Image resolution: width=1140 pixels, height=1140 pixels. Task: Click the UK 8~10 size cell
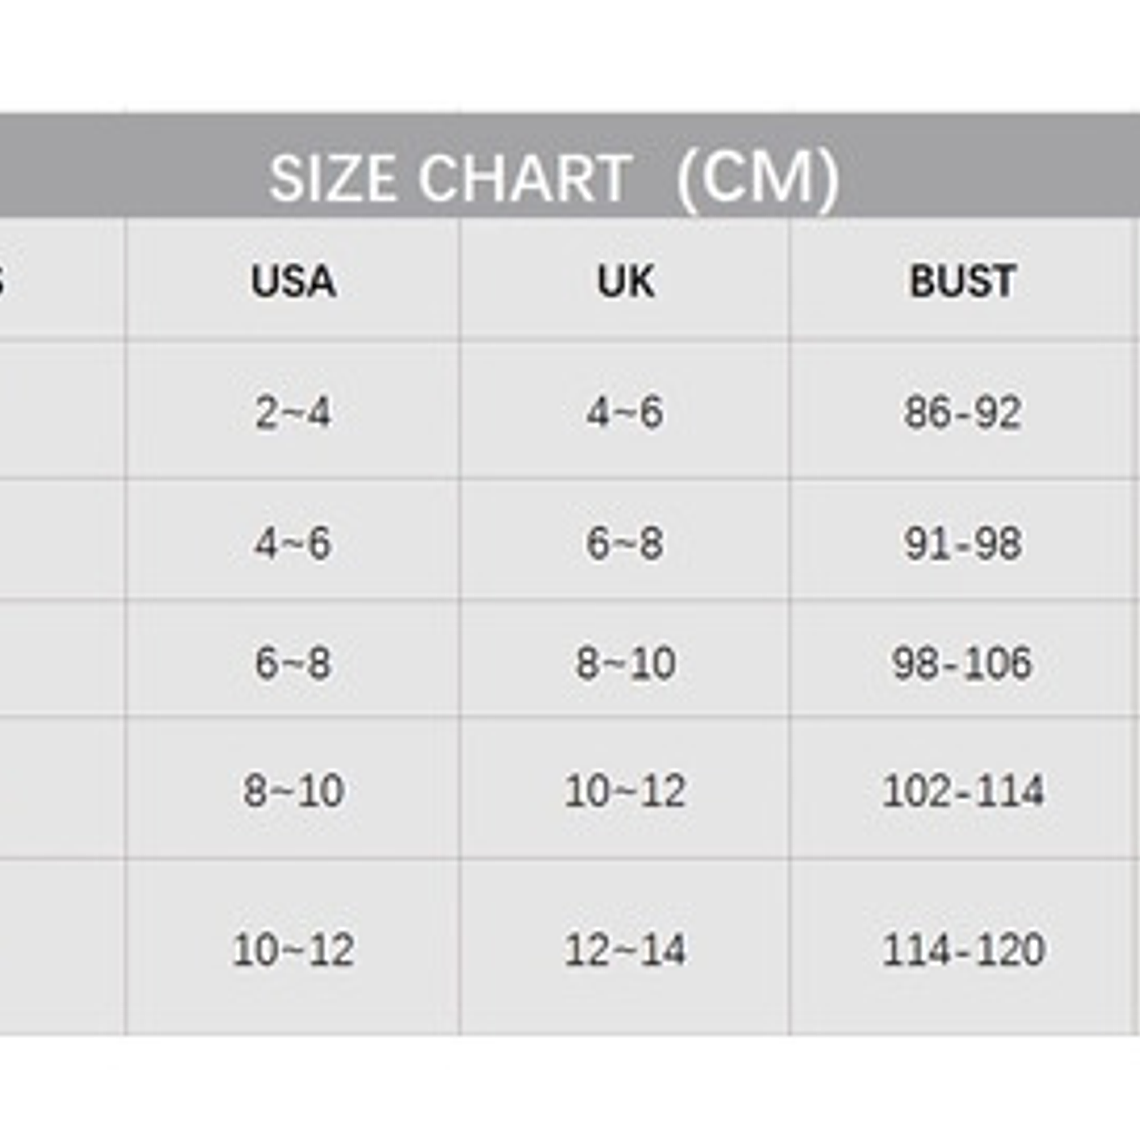click(x=625, y=663)
